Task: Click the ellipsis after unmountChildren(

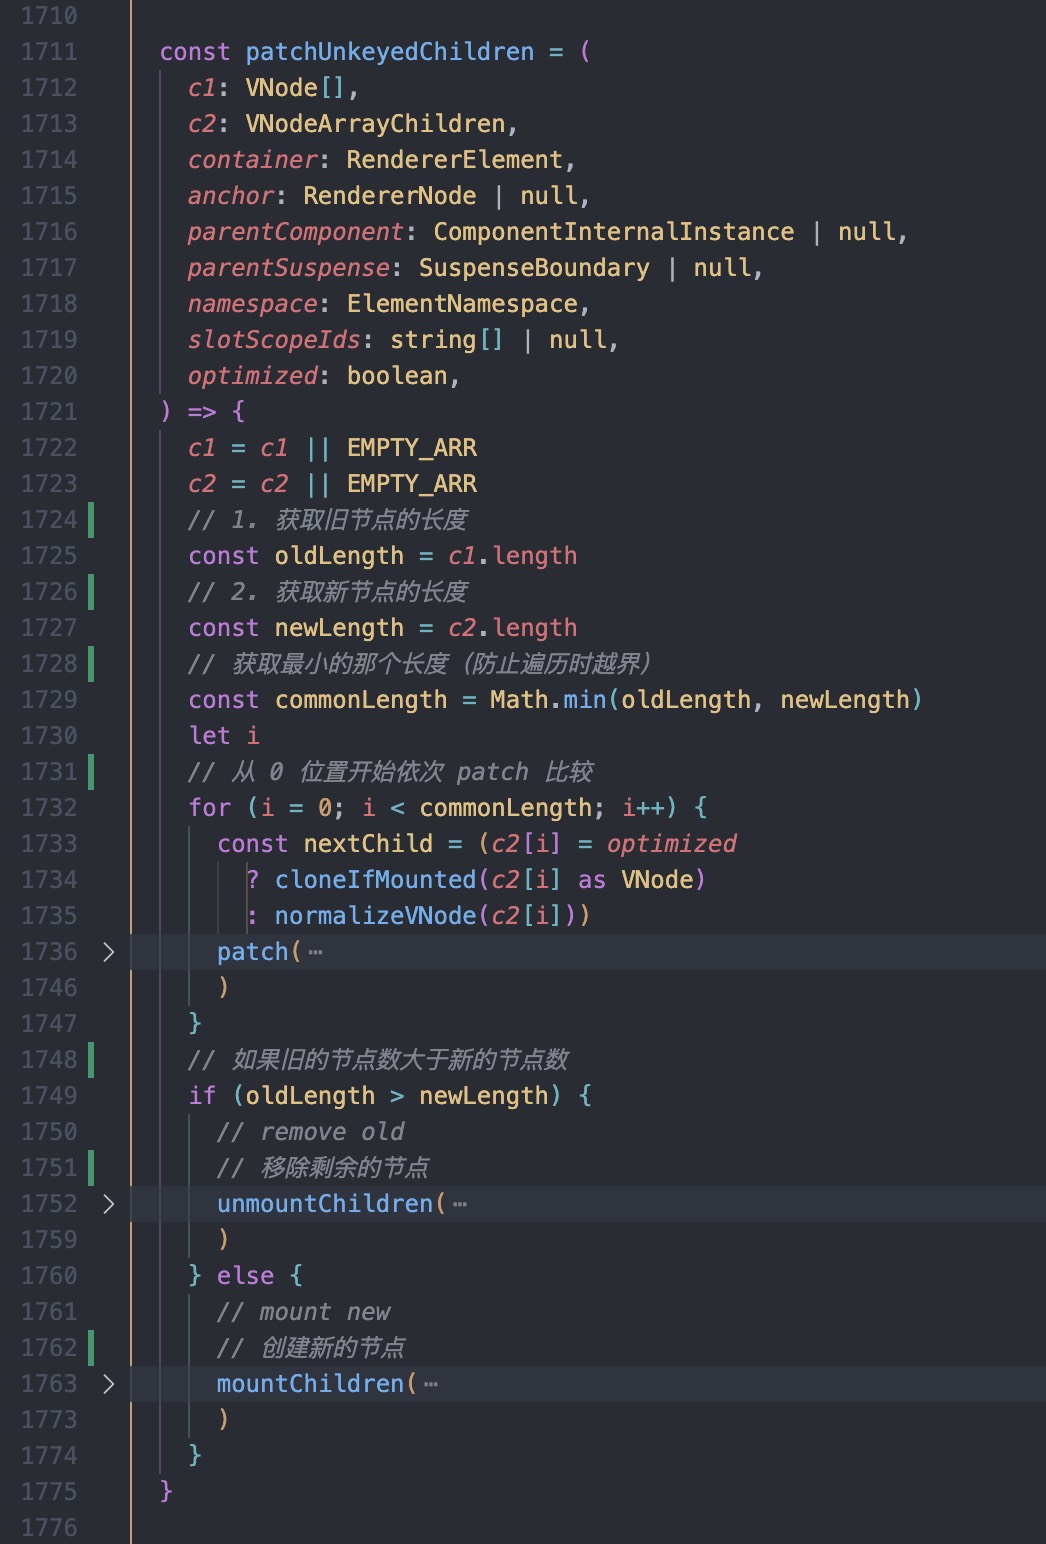Action: (460, 1205)
